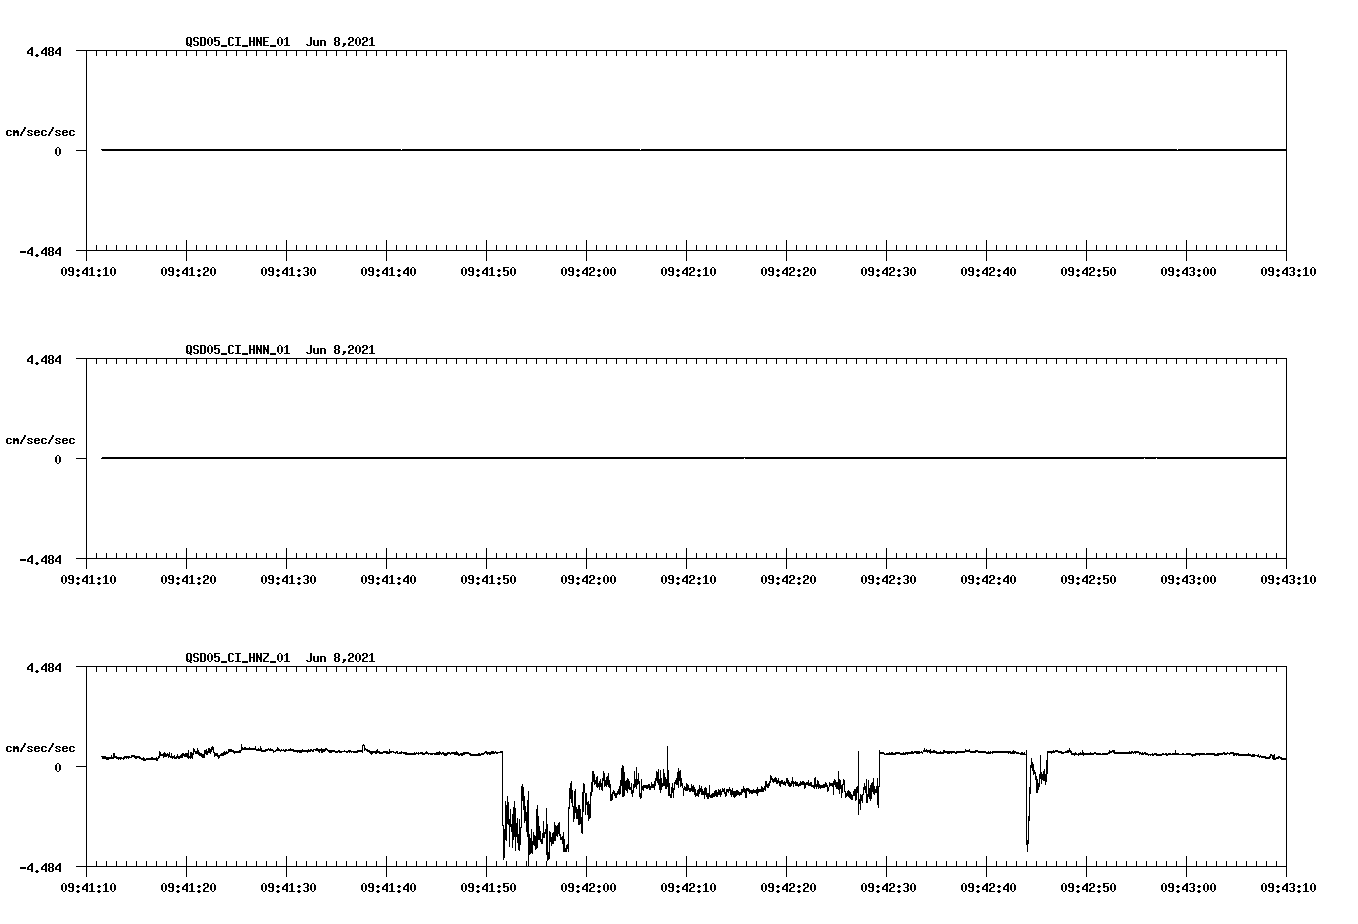This screenshot has width=1358, height=924.
Task: Click the 09:42:50 time label of HNN plot
Action: click(x=1088, y=579)
